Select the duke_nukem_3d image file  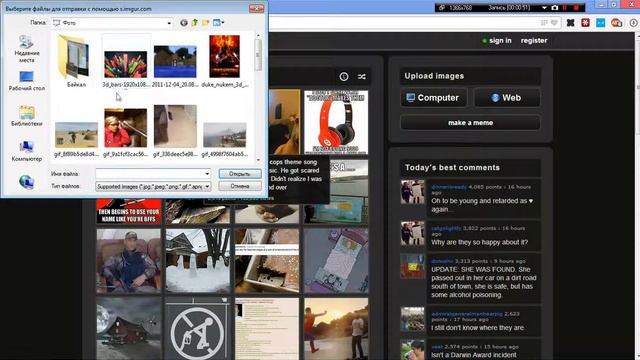point(224,61)
